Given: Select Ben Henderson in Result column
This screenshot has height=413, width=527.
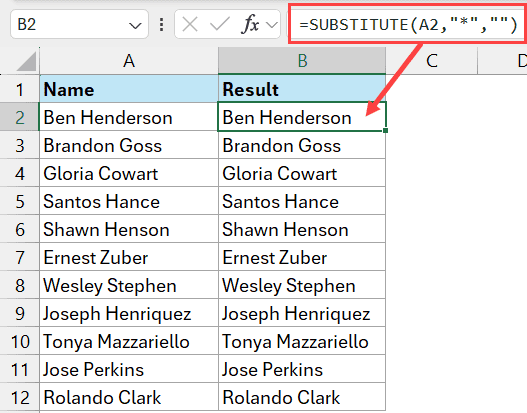Looking at the screenshot, I should (302, 117).
